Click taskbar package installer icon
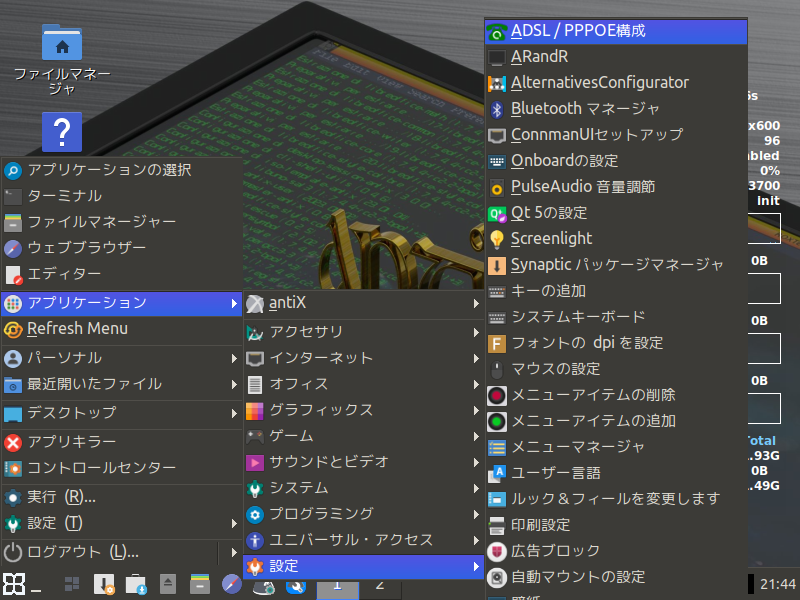Image resolution: width=800 pixels, height=600 pixels. pos(104,585)
